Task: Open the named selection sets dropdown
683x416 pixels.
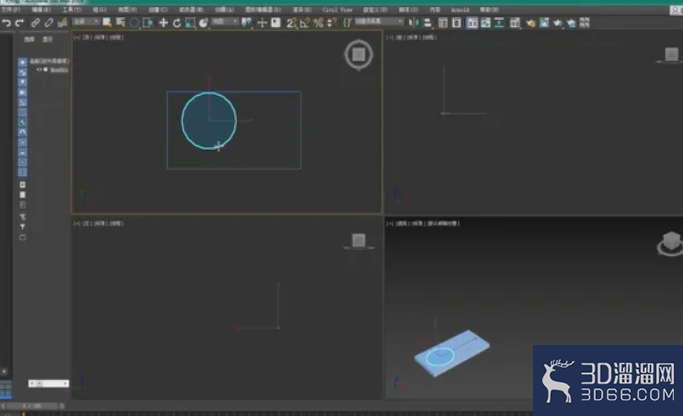Action: (379, 21)
